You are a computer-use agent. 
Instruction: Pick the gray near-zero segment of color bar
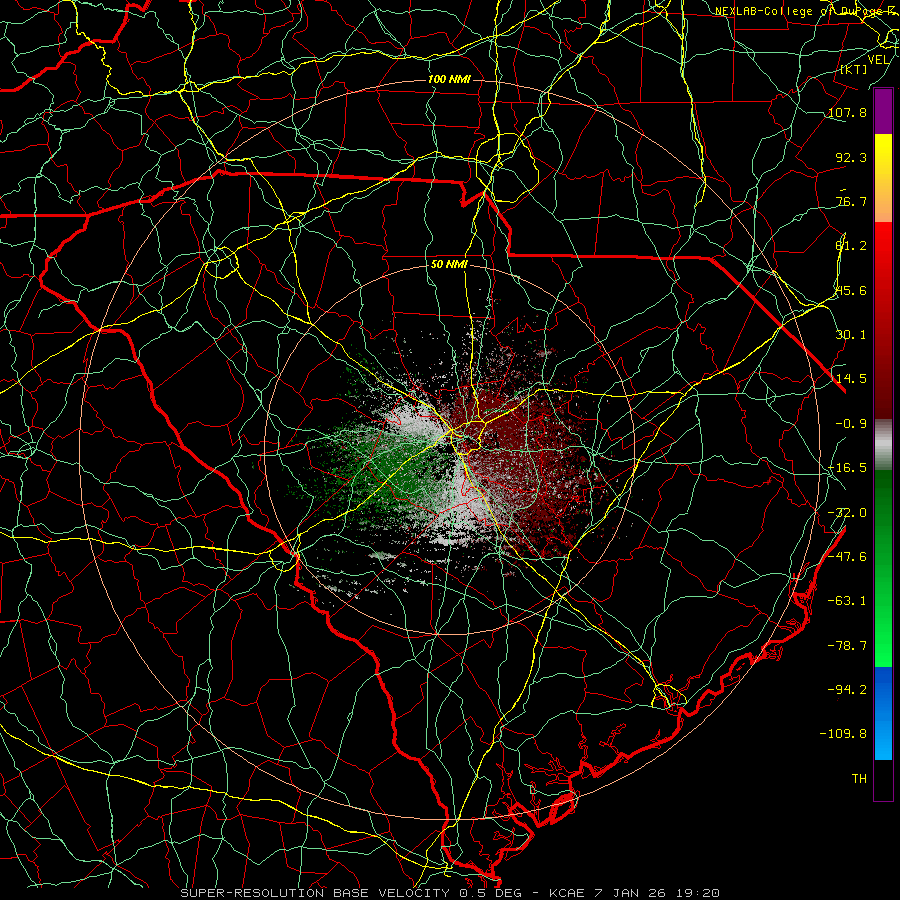point(883,442)
